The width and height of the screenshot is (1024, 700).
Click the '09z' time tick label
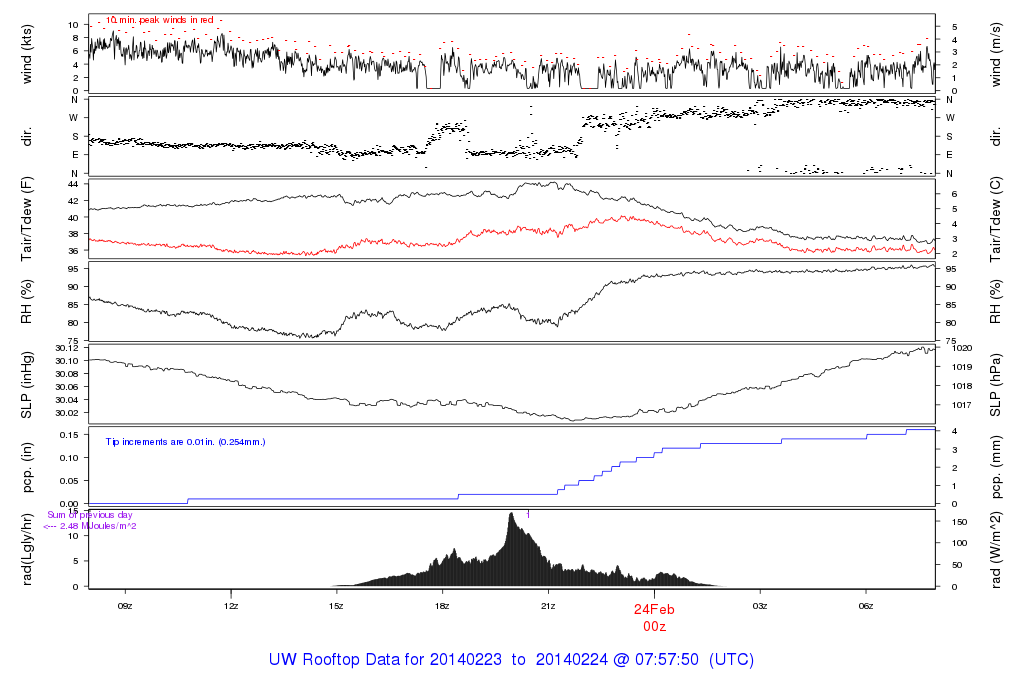coord(125,606)
